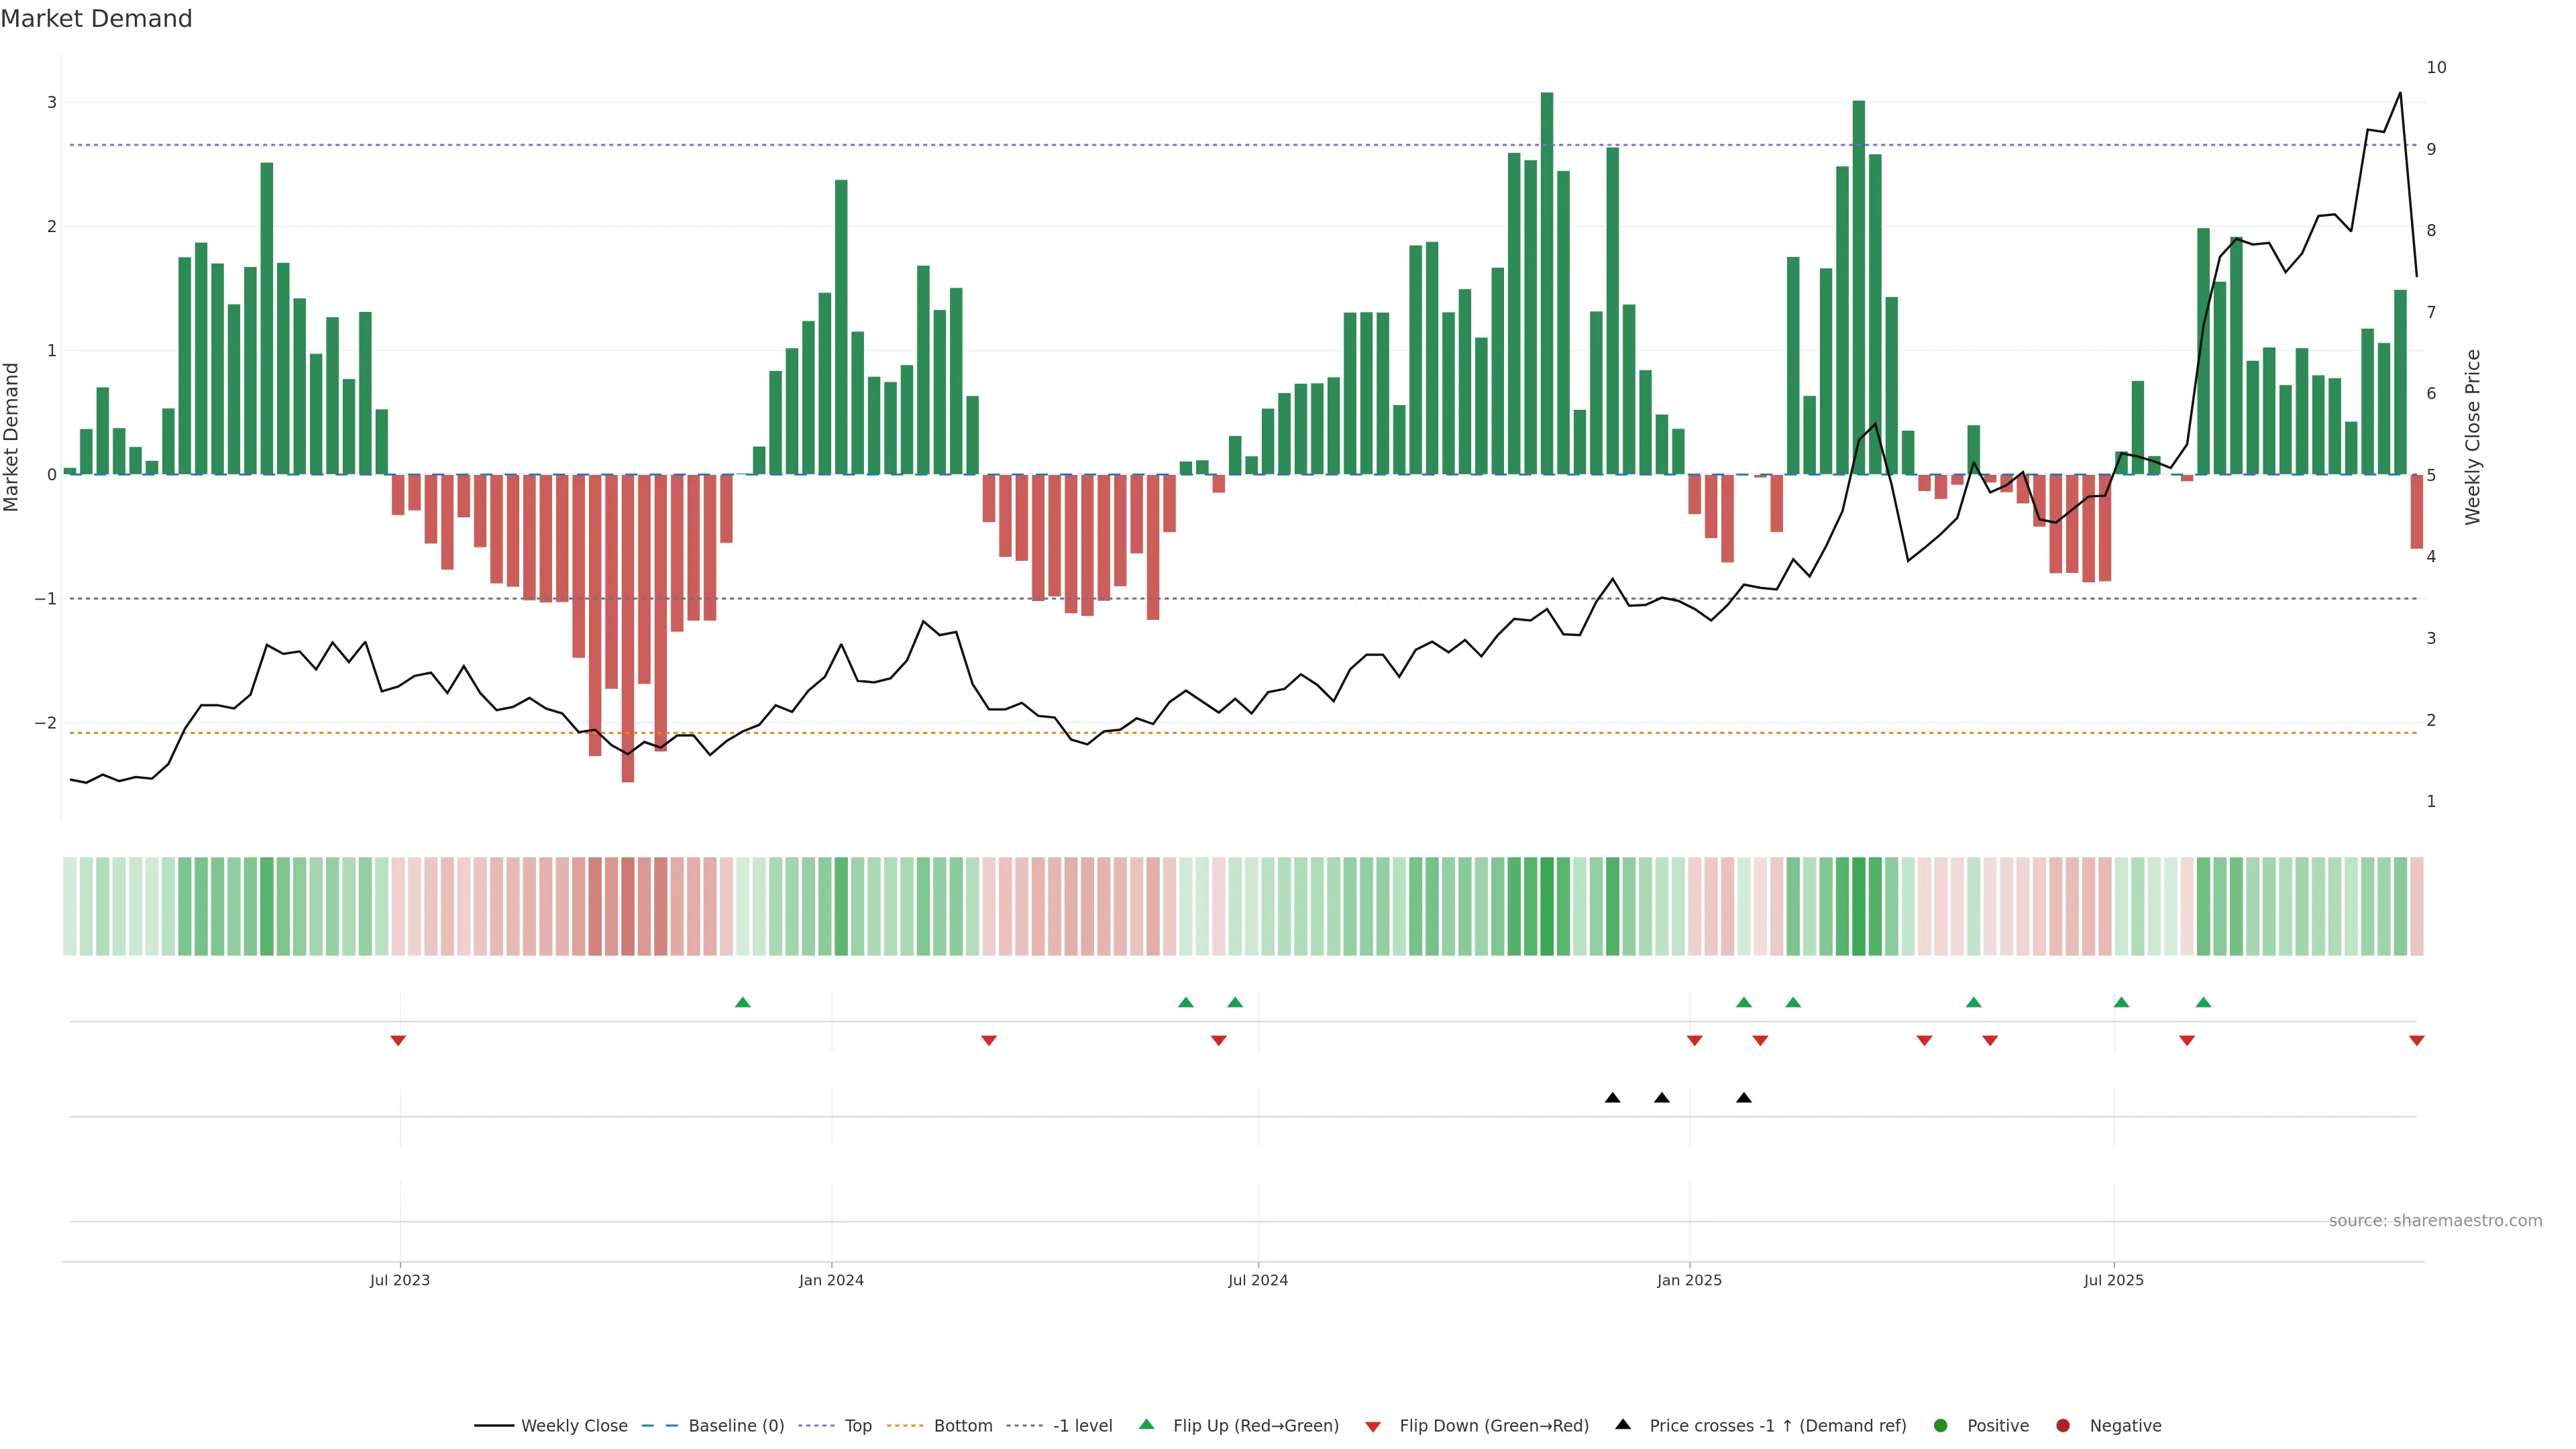
Task: Click dark red Negative legend dot
Action: [2063, 1425]
